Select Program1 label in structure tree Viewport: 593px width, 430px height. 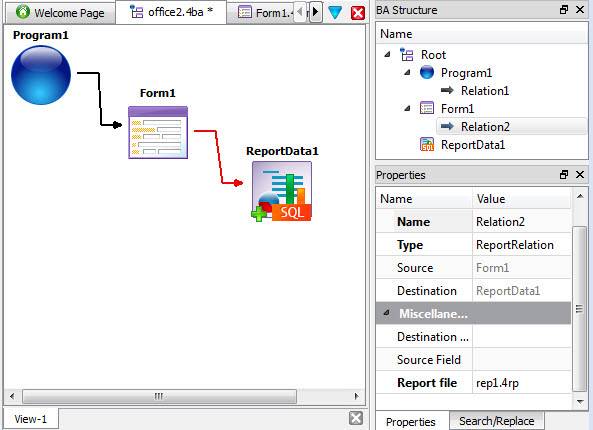466,73
